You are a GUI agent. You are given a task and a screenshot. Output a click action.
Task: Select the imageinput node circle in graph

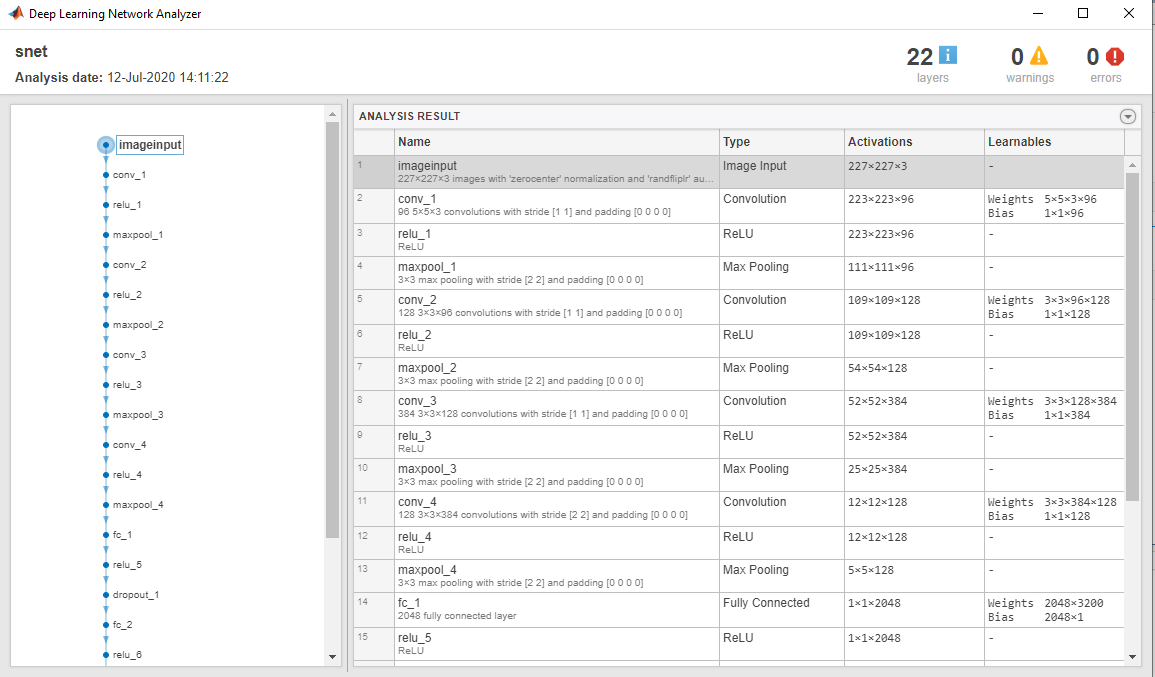[x=106, y=145]
